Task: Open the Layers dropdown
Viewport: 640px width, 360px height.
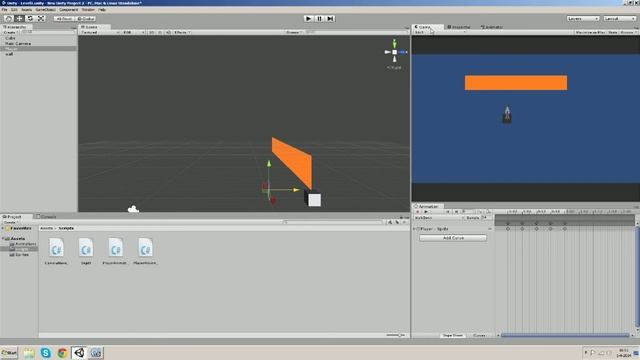Action: tap(582, 18)
